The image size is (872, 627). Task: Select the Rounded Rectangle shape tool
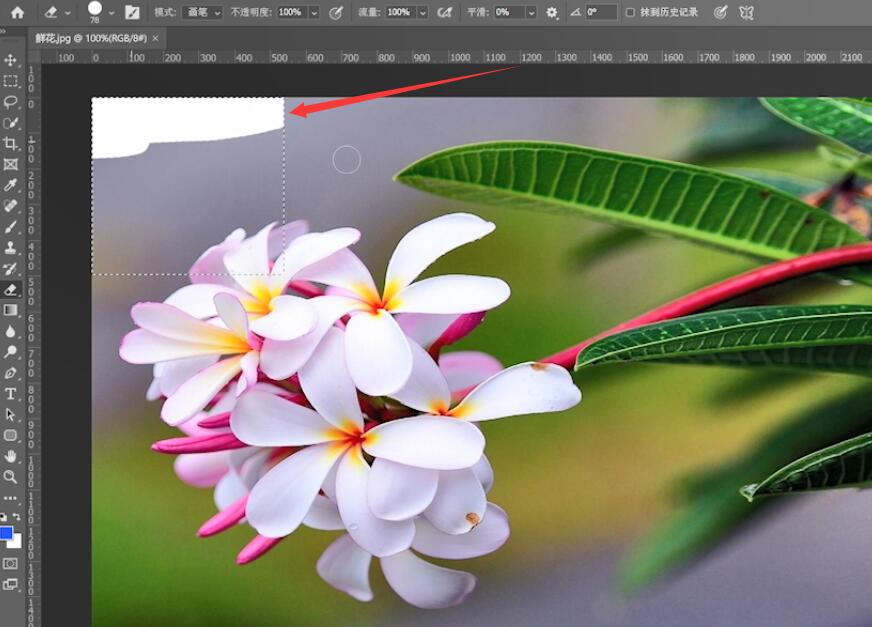11,436
